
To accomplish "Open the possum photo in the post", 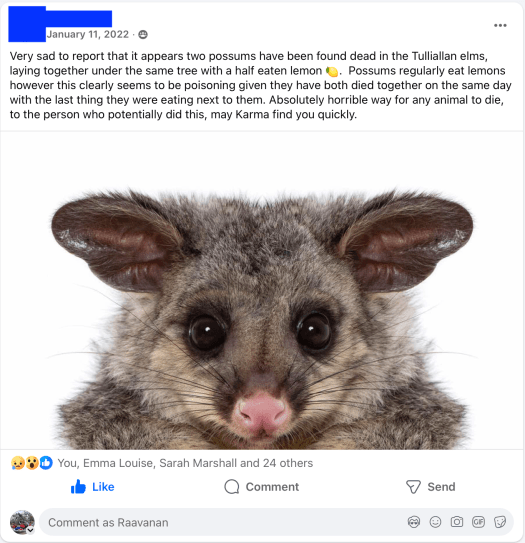I will (x=262, y=290).
